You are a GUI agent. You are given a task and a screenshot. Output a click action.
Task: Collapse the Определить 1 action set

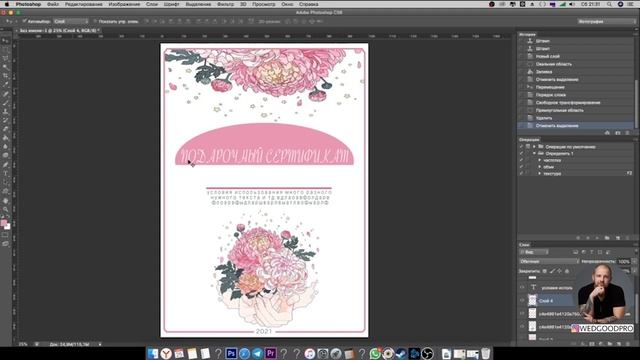534,153
